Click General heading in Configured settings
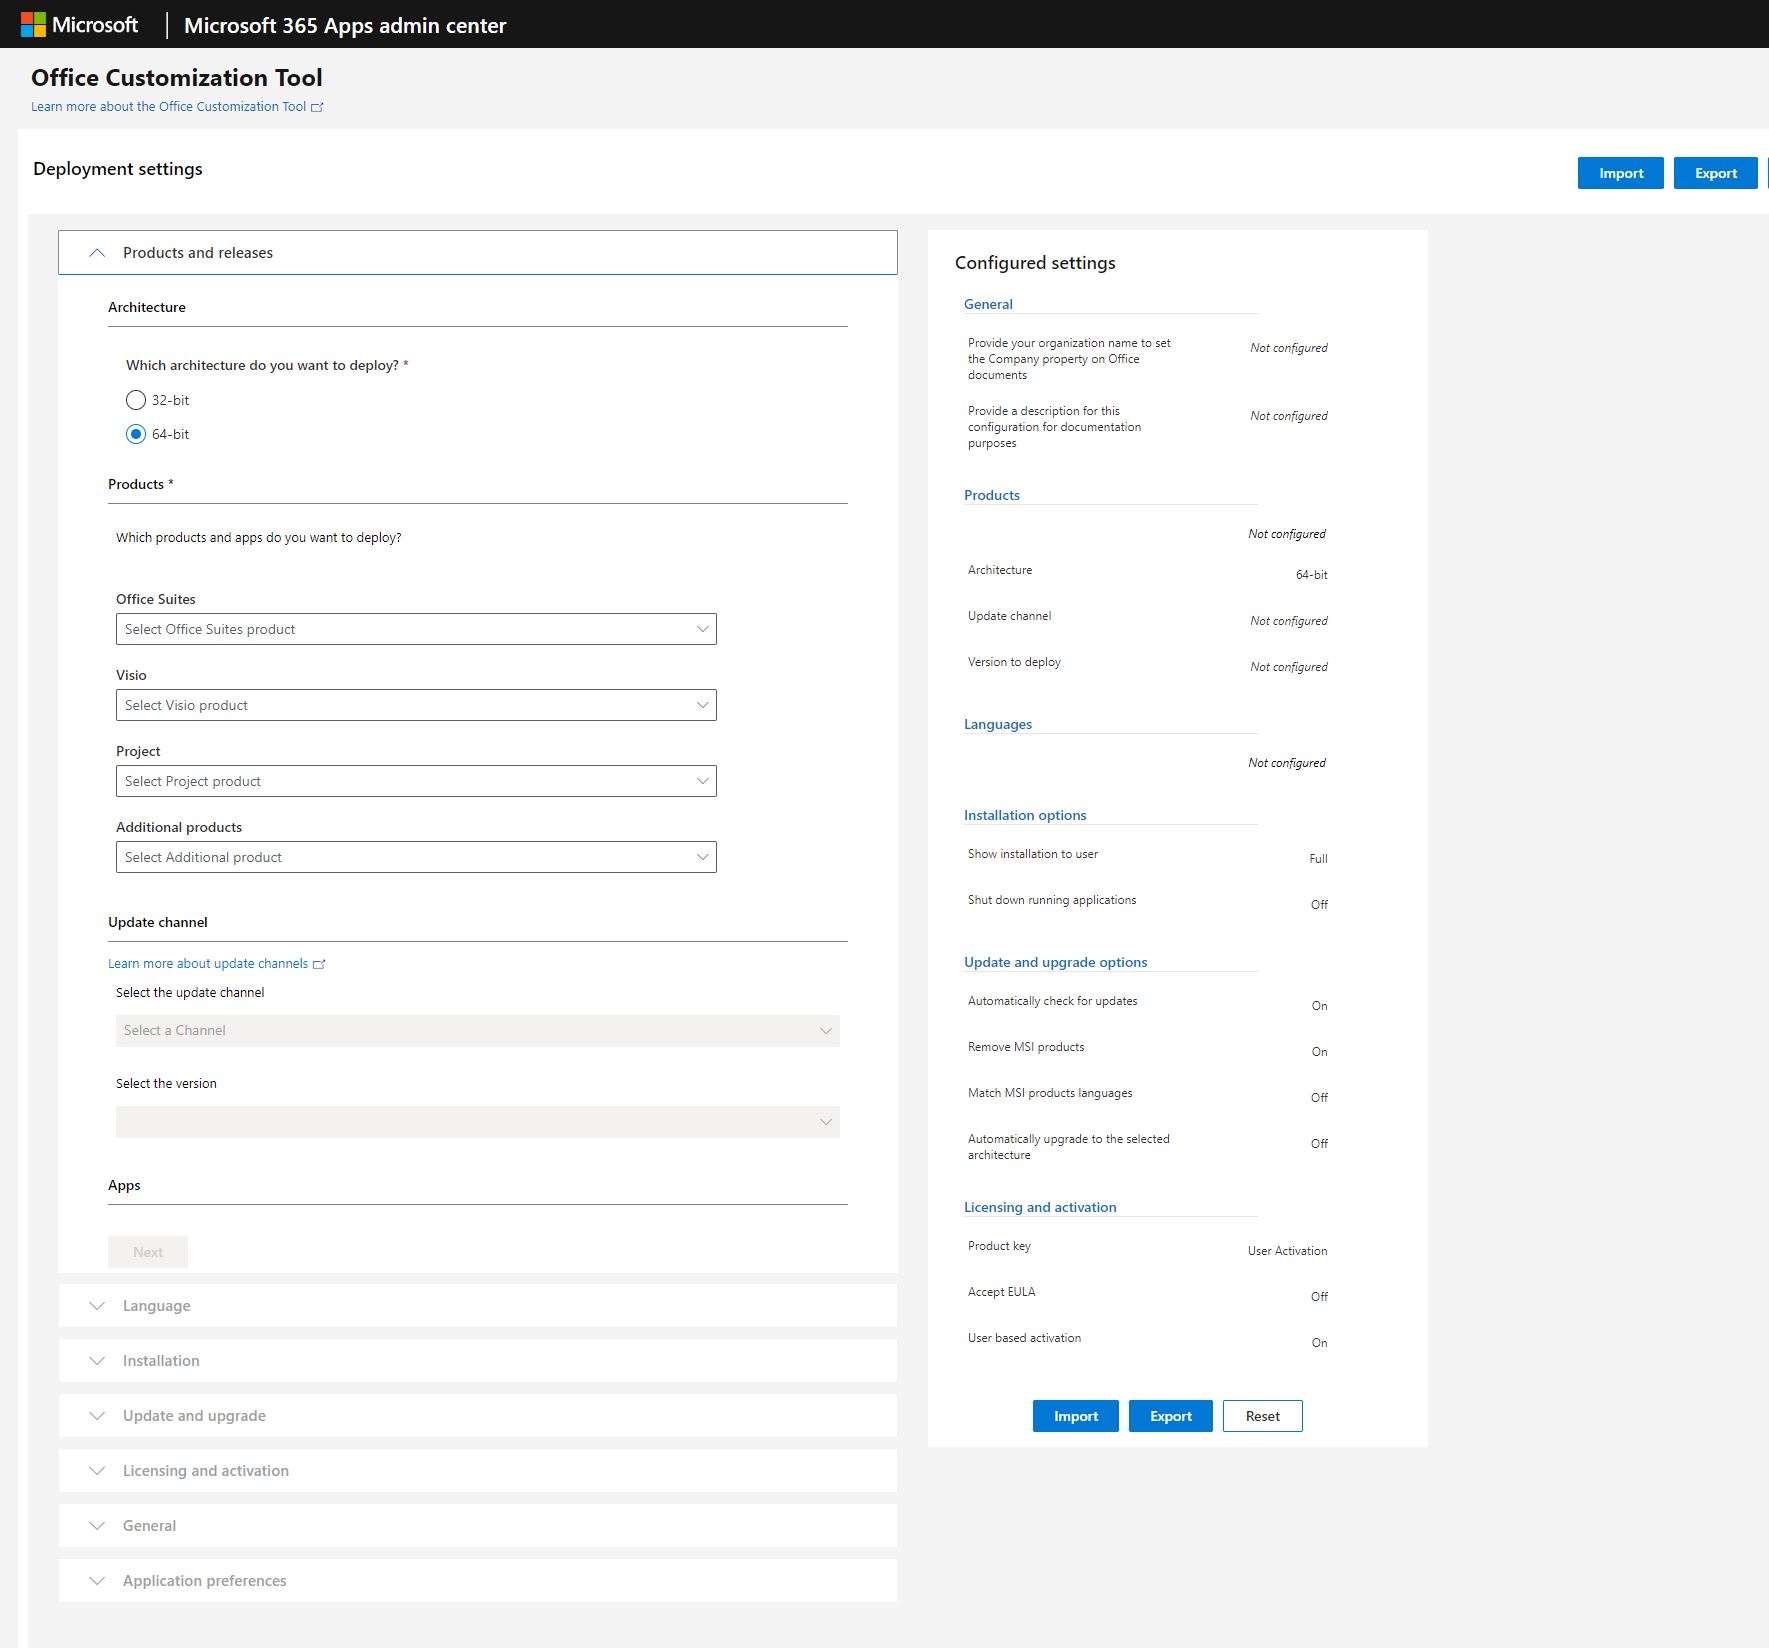The width and height of the screenshot is (1769, 1648). pyautogui.click(x=988, y=304)
